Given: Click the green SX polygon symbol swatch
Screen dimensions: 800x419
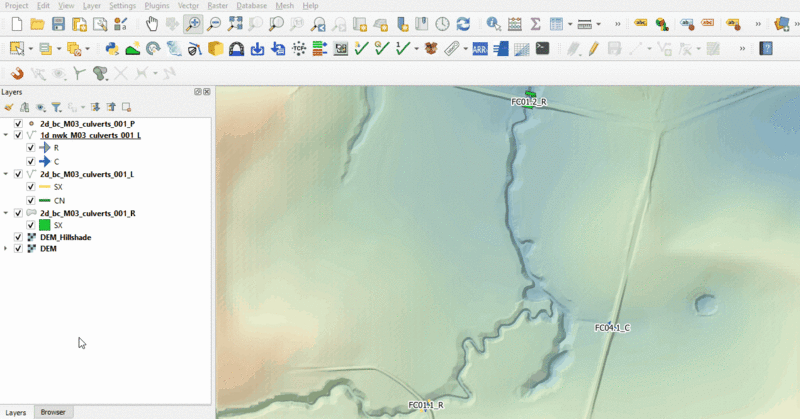Looking at the screenshot, I should pyautogui.click(x=44, y=225).
